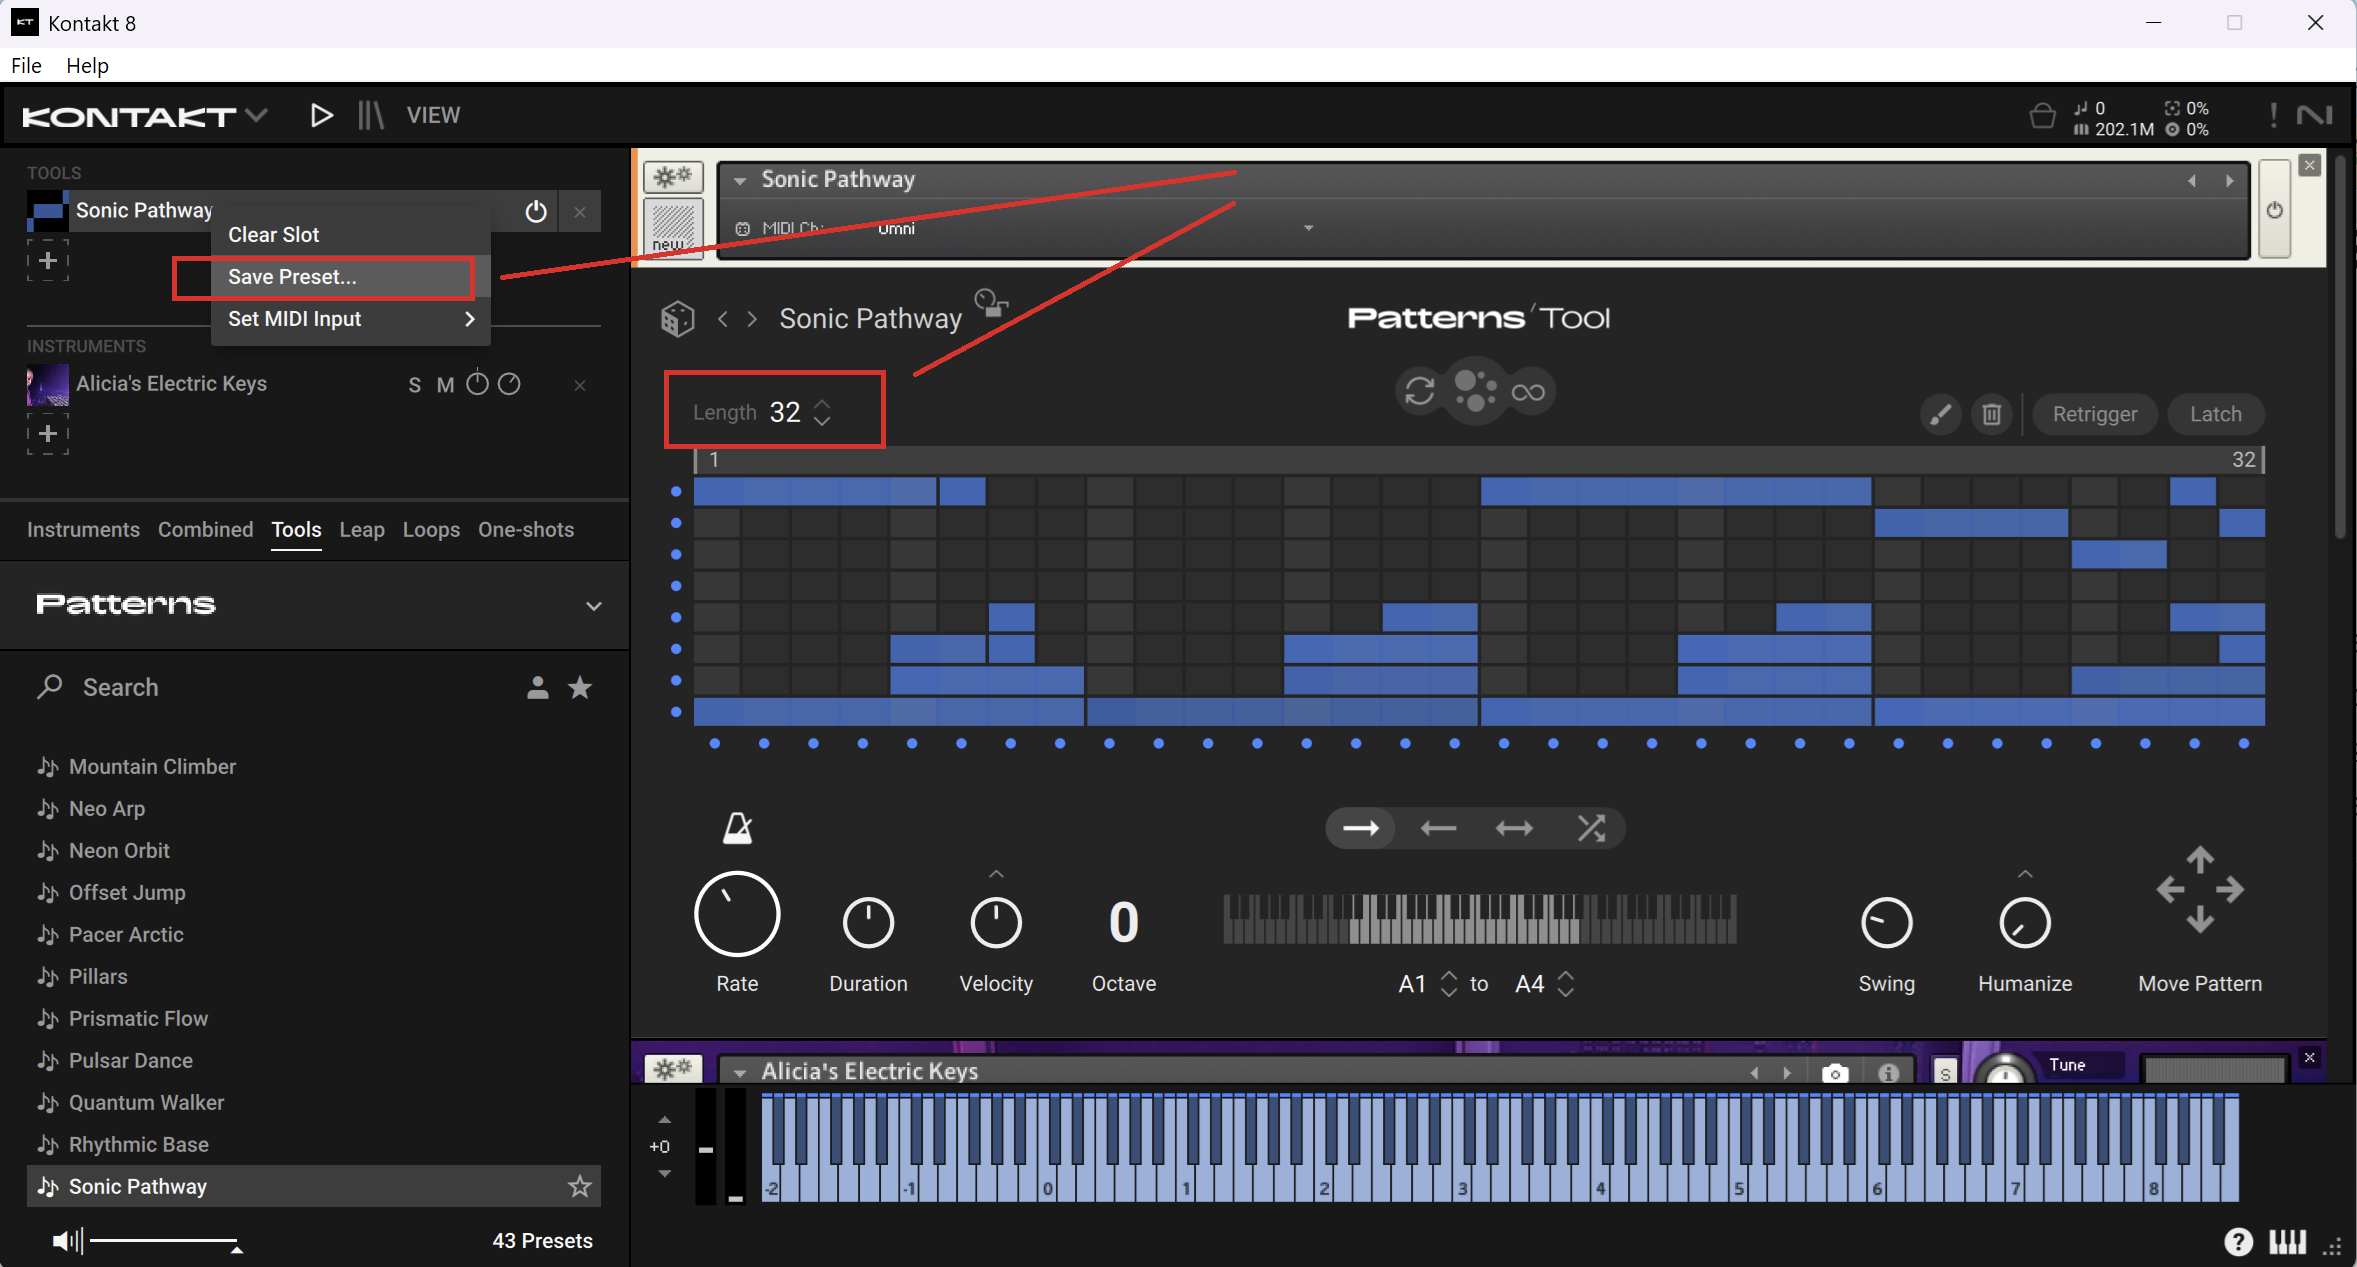Viewport: 2357px width, 1267px height.
Task: Click the Retrigger button
Action: (x=2094, y=414)
